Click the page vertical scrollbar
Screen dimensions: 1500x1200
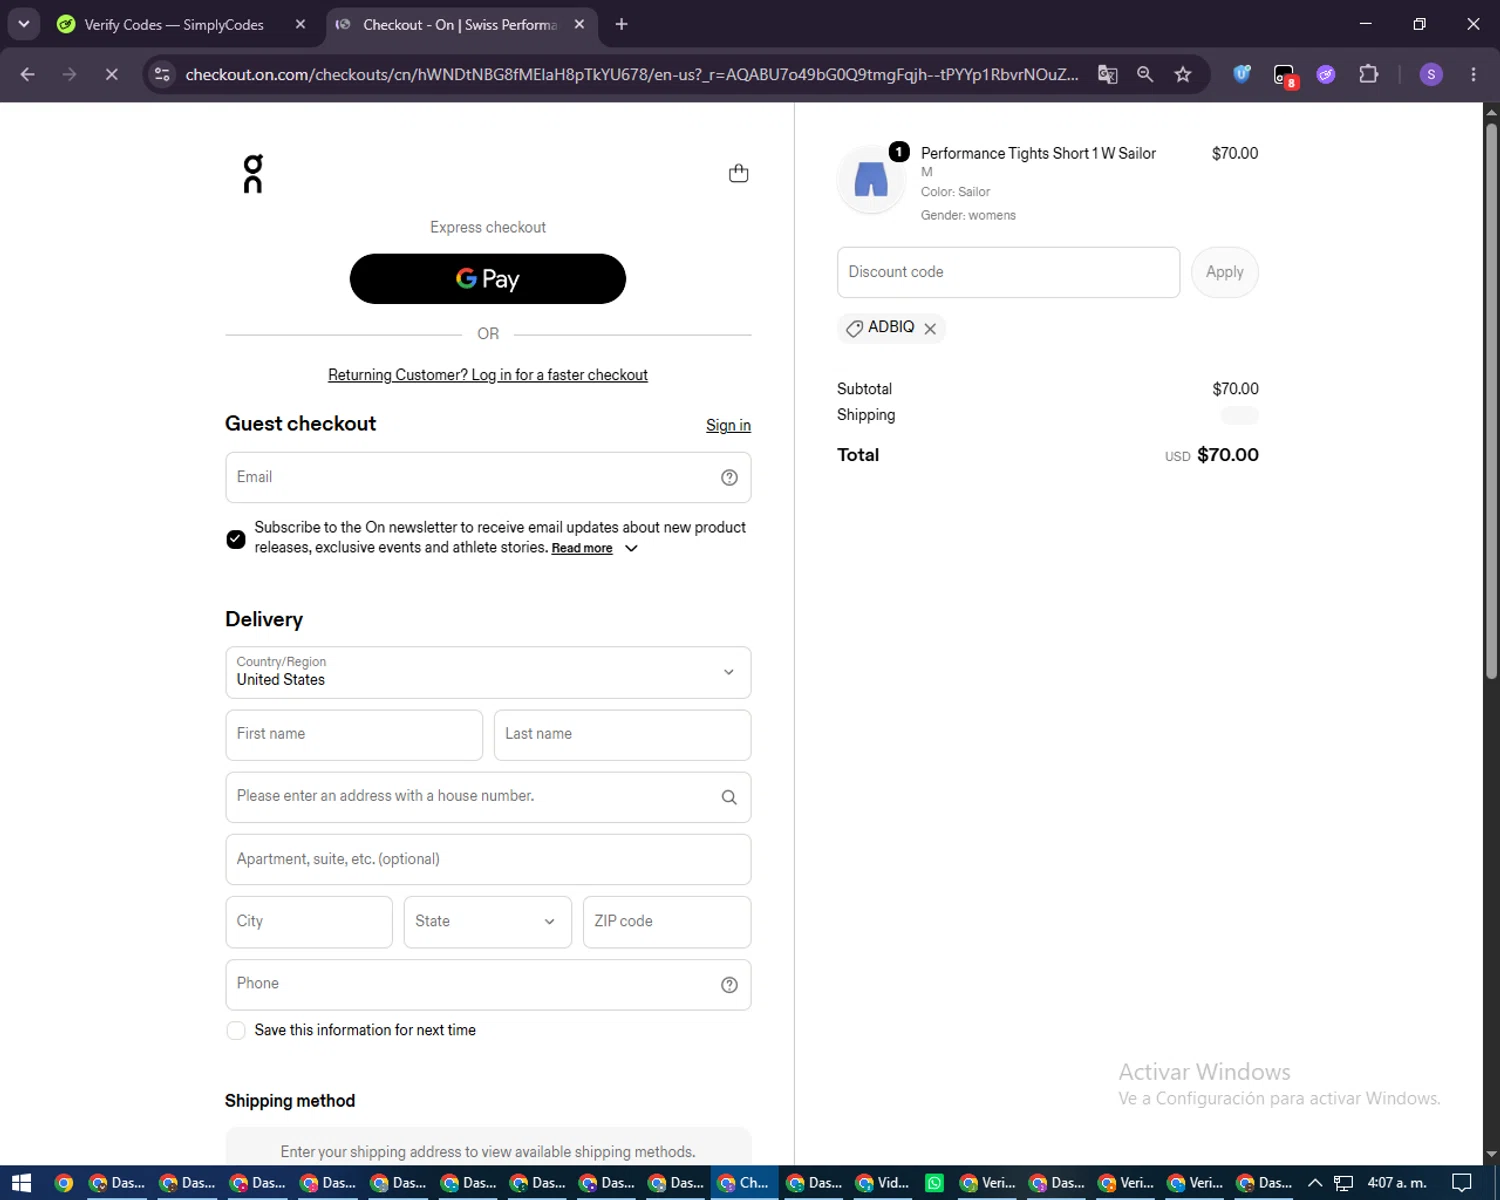[x=1491, y=400]
